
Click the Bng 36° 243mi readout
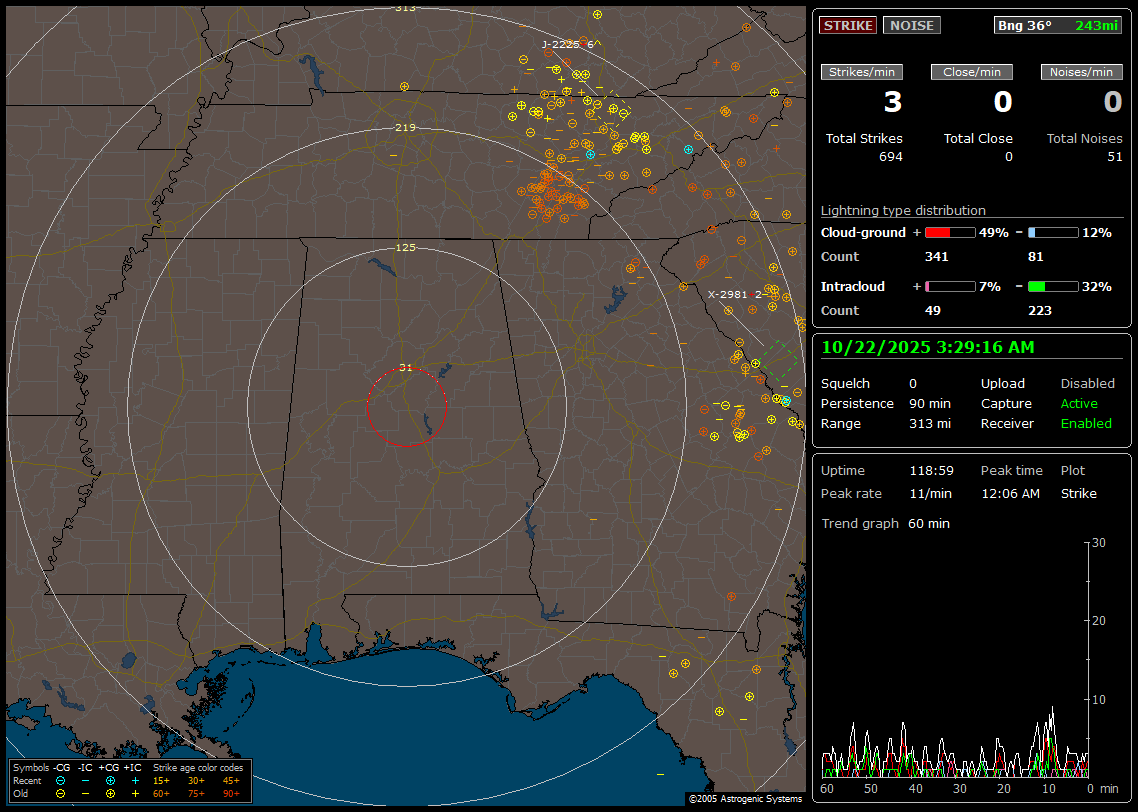(1057, 25)
